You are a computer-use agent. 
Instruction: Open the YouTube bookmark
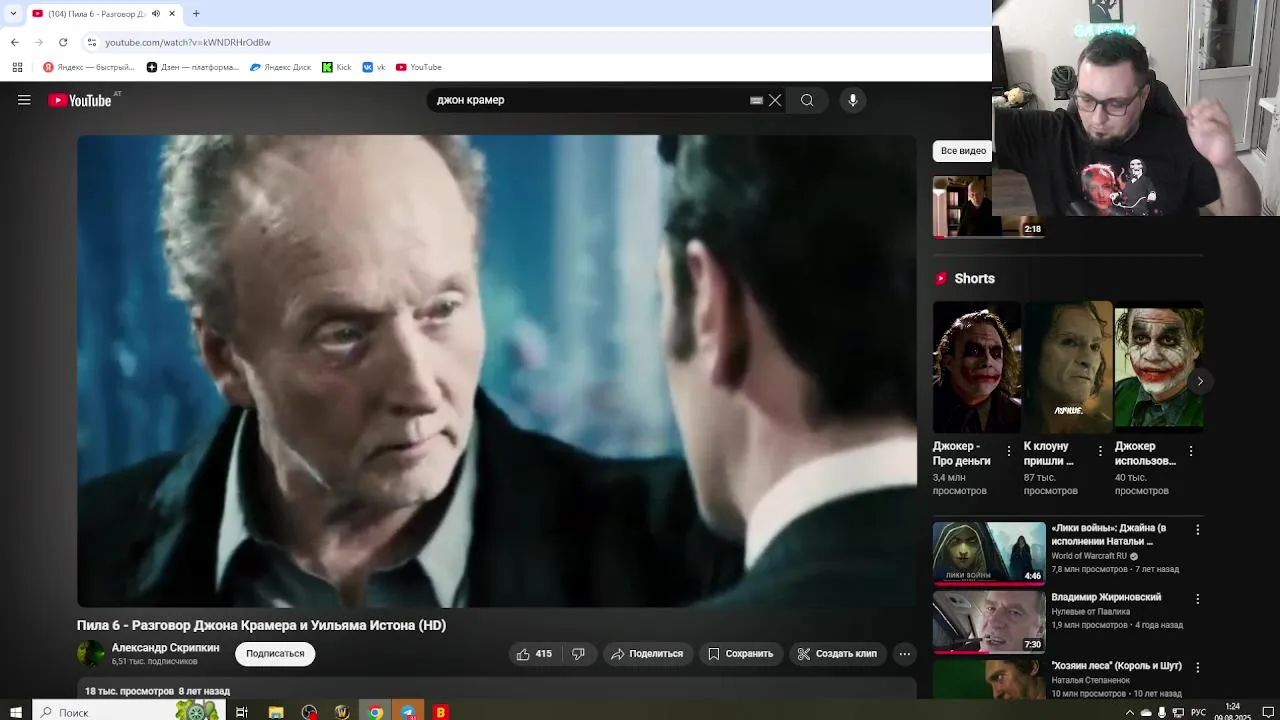[x=419, y=67]
